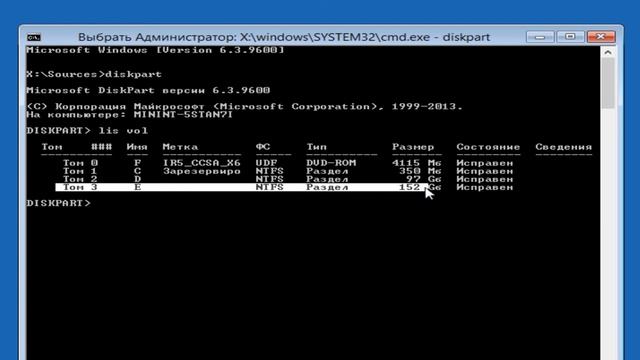Click the 'Метка' column header

point(180,147)
